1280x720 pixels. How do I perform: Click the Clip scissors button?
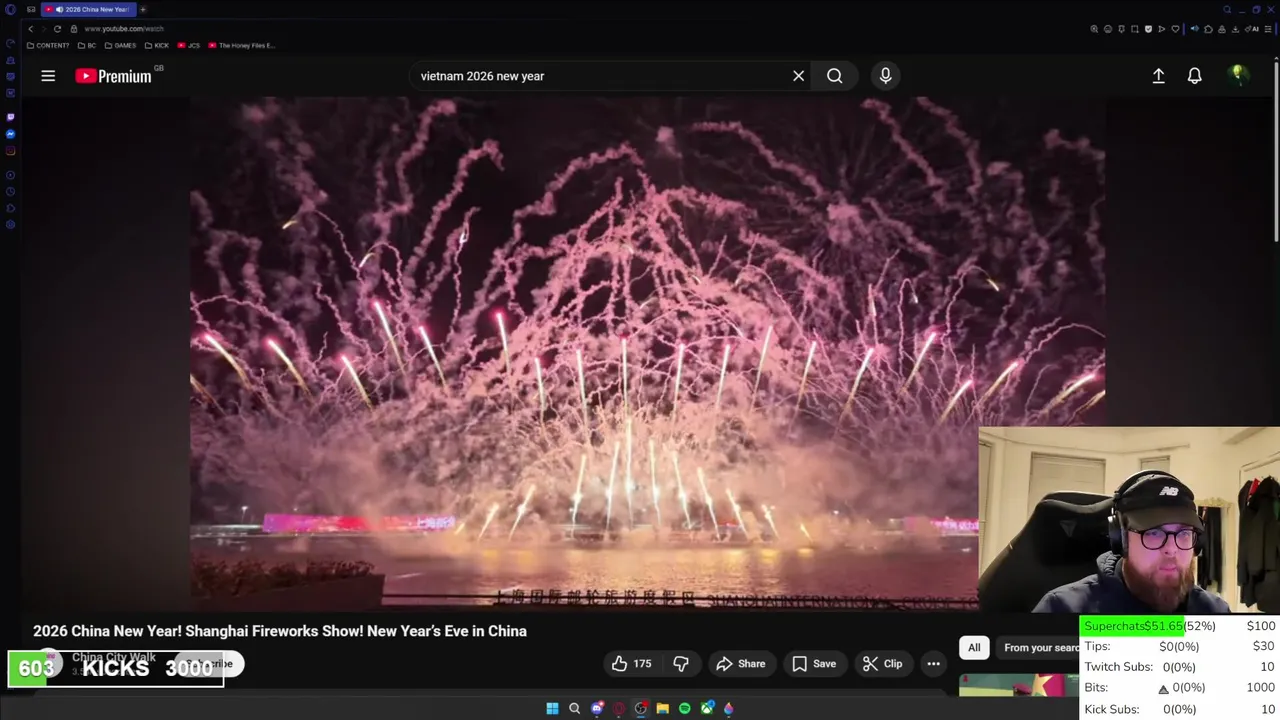click(882, 664)
